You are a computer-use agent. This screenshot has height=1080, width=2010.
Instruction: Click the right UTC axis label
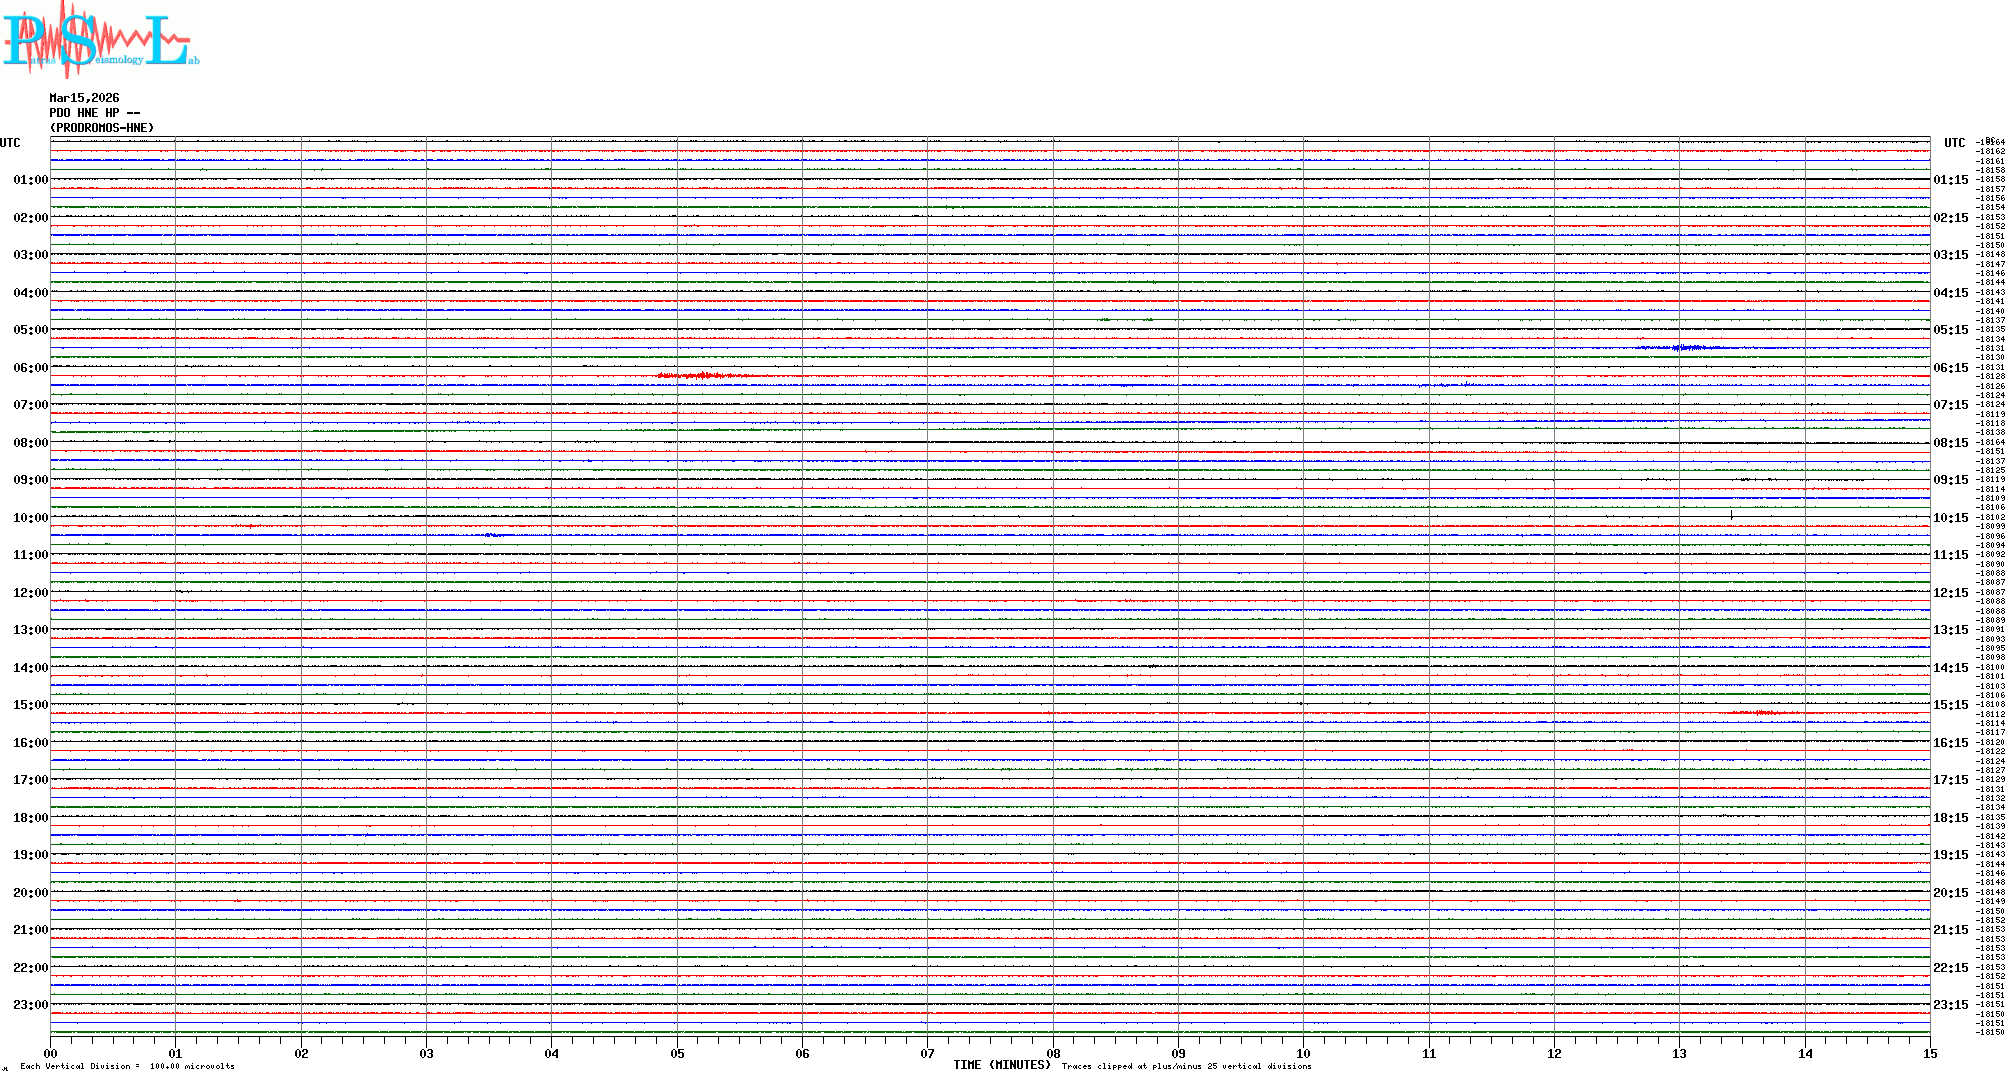pos(1954,143)
